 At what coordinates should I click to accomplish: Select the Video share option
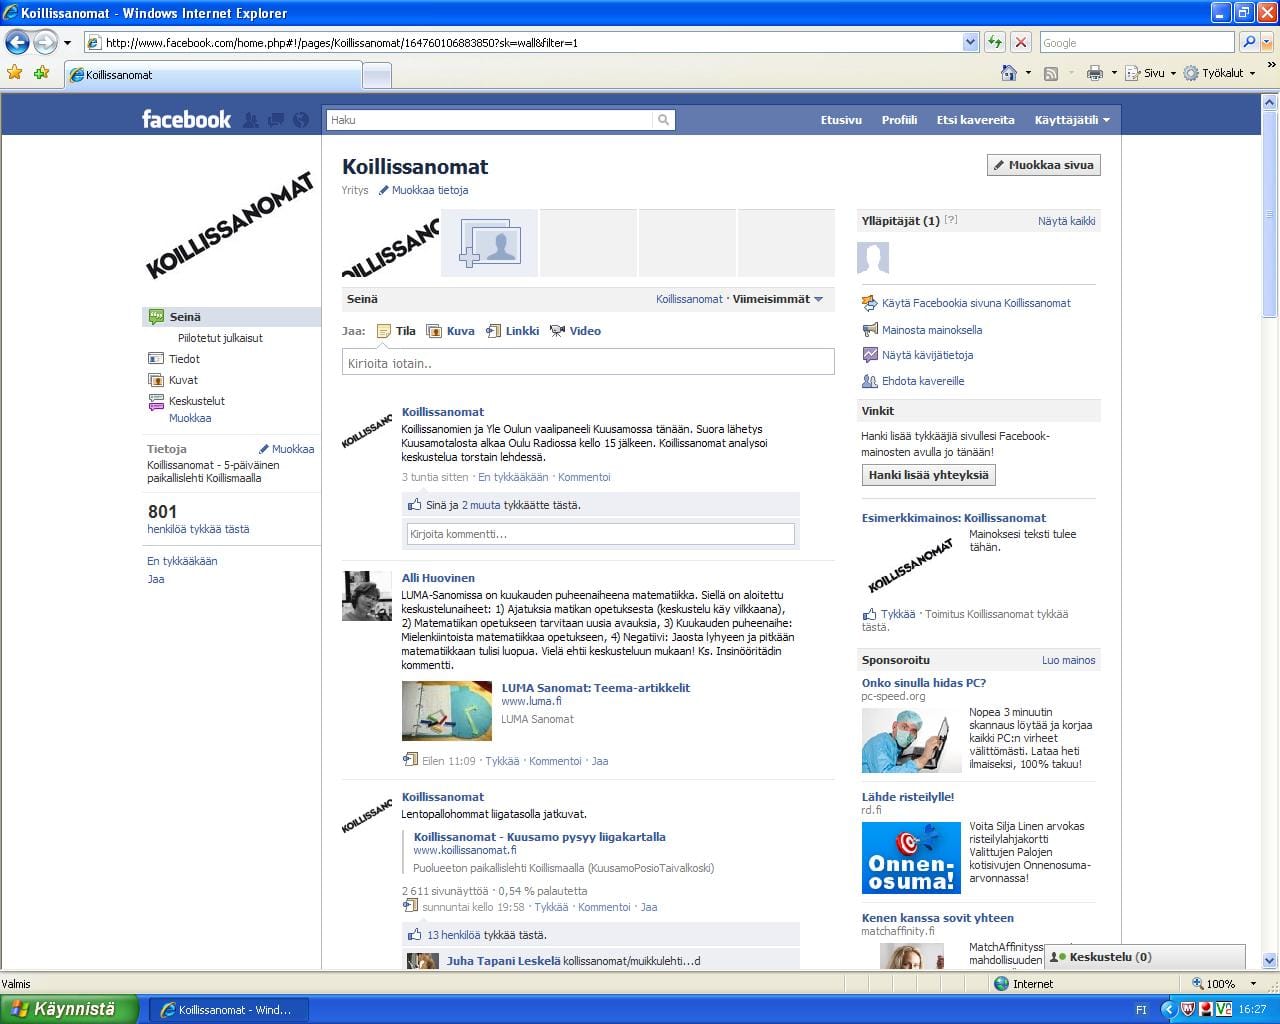point(575,331)
